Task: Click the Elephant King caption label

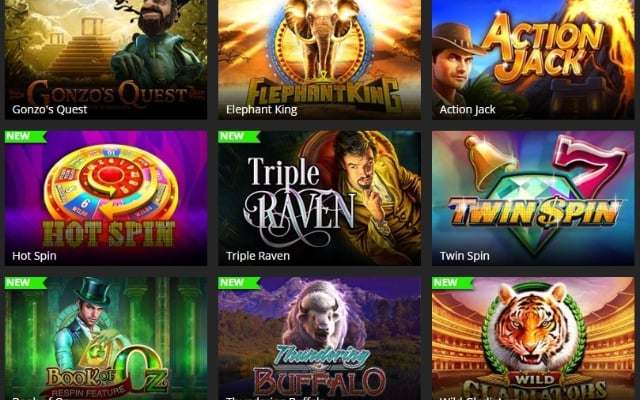Action: click(261, 110)
